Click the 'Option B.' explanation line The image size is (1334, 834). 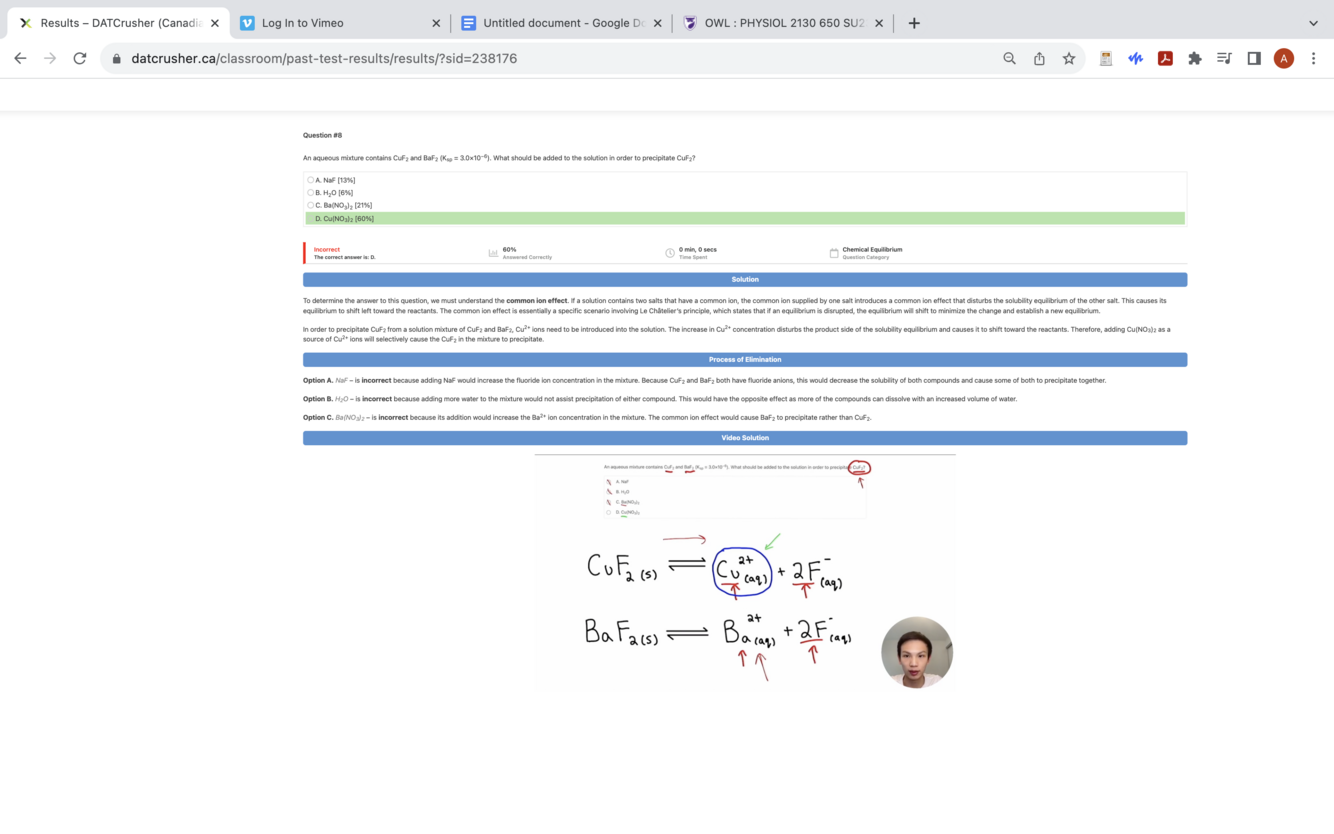pos(660,399)
